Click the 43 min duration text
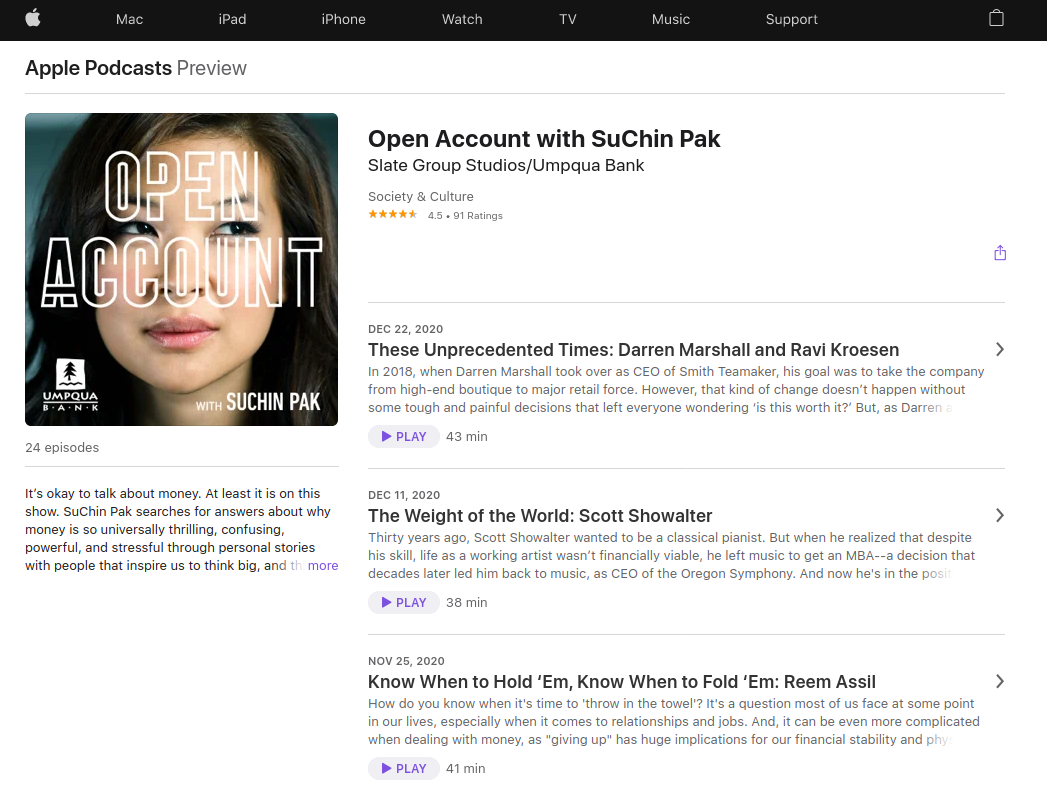The width and height of the screenshot is (1047, 797). click(x=467, y=437)
